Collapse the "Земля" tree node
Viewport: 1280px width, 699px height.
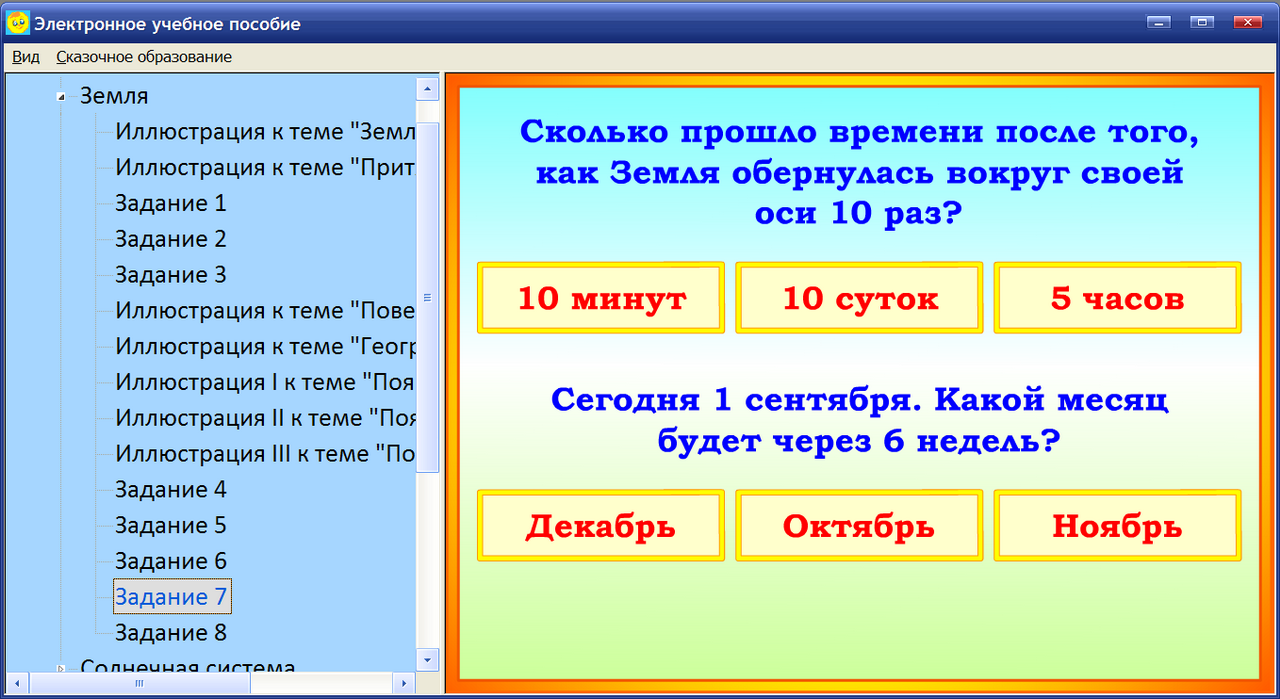[x=61, y=96]
